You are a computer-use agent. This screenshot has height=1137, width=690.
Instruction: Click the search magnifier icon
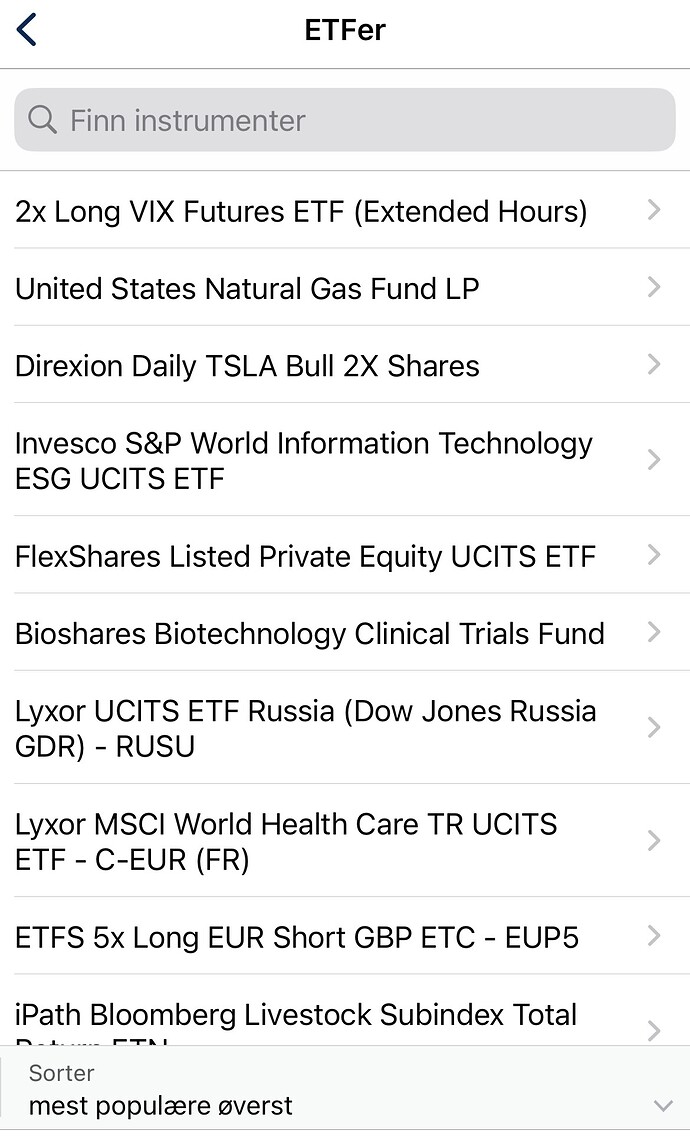click(x=42, y=120)
